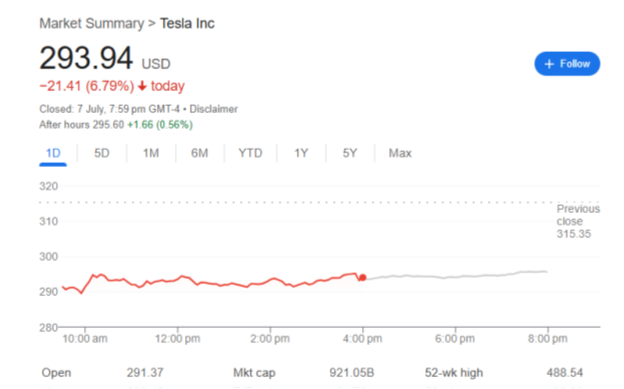624x389 pixels.
Task: Click the Follow button
Action: [x=567, y=64]
